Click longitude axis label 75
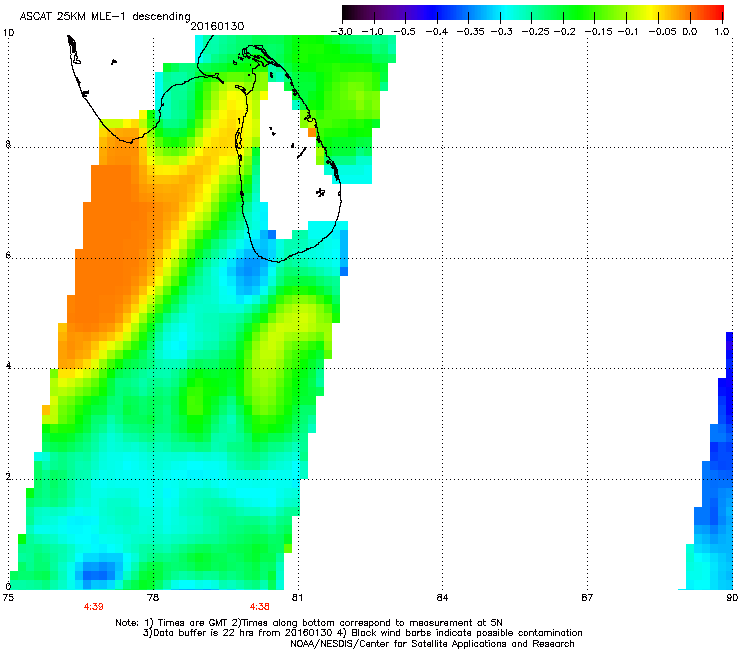 click(x=8, y=598)
